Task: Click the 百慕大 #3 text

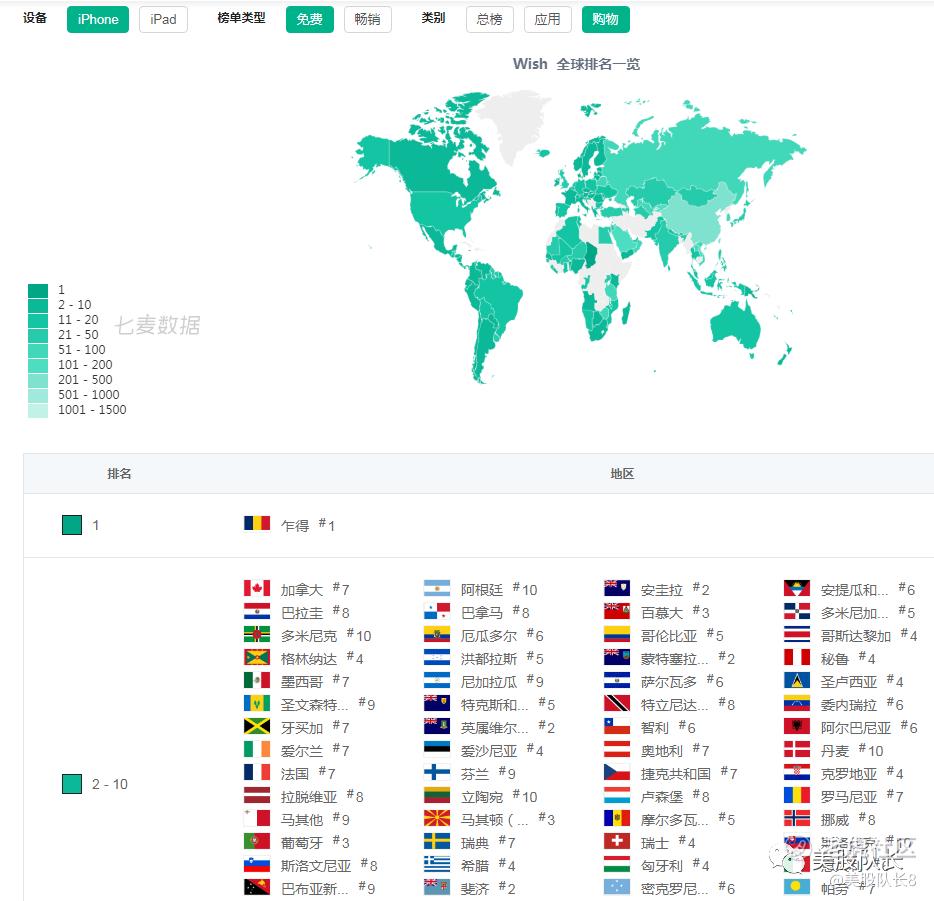Action: tap(675, 612)
